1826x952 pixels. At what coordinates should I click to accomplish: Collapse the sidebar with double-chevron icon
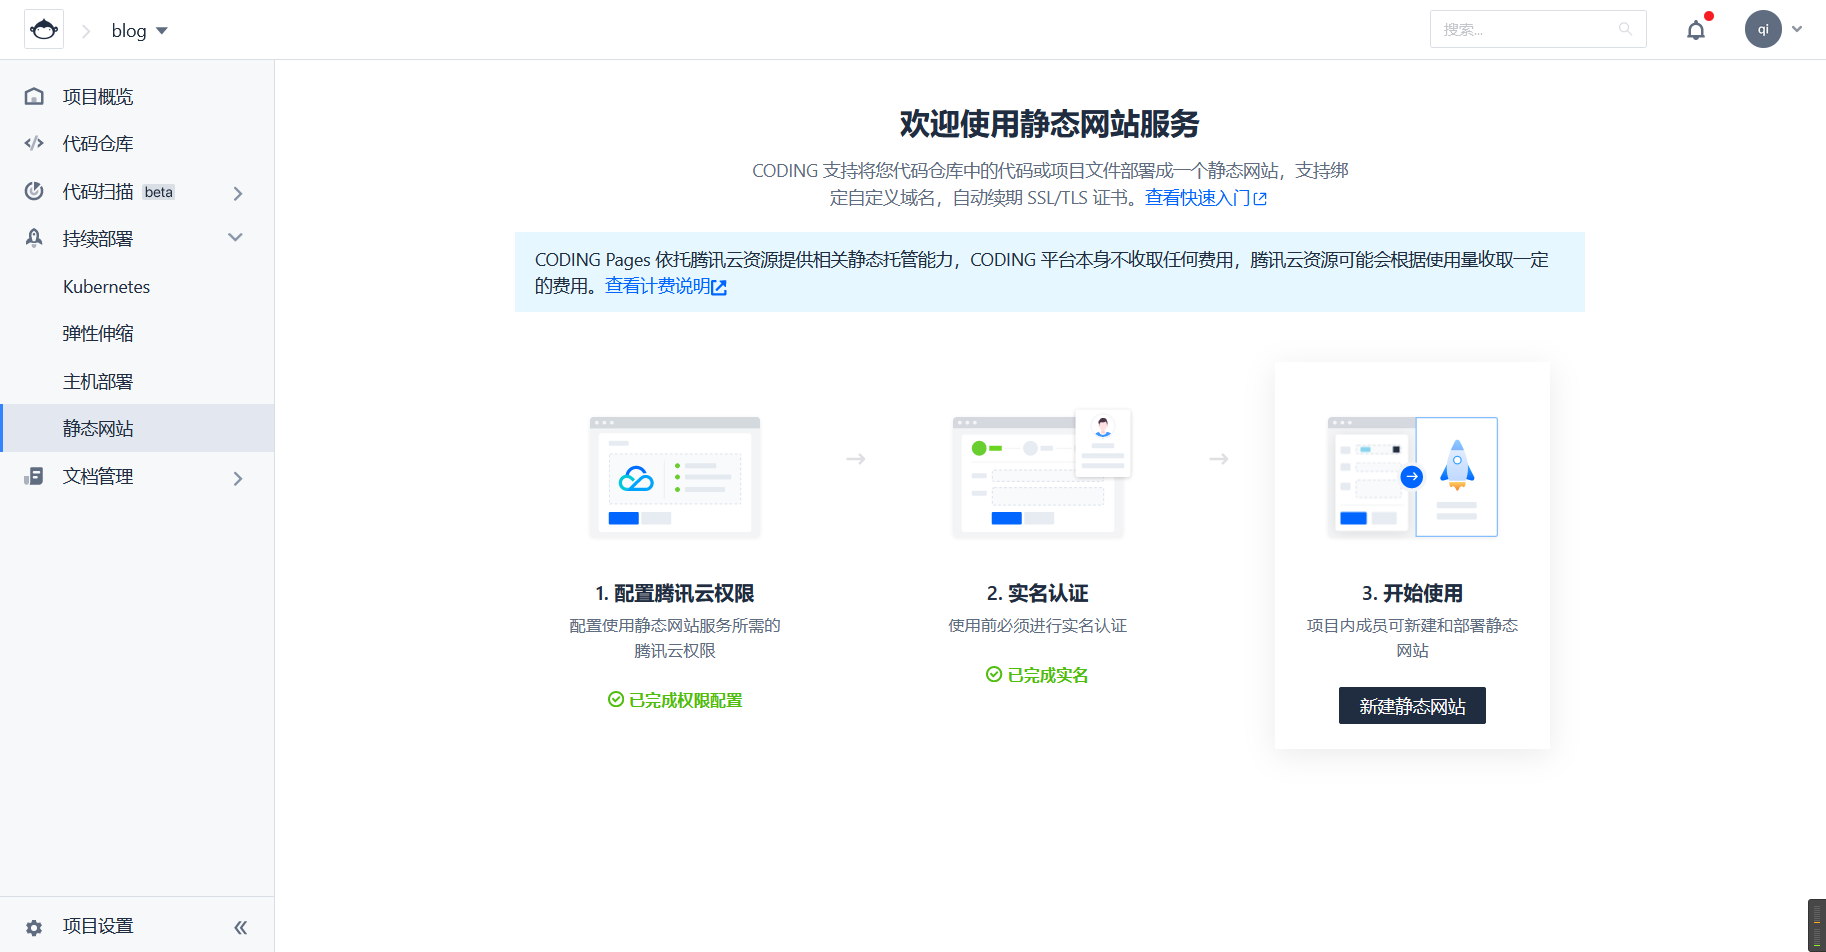pos(241,927)
